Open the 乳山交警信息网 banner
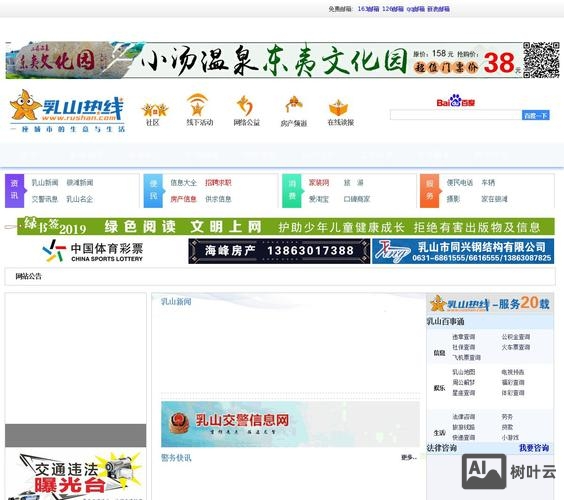Viewport: 564px width, 500px height. 290,424
